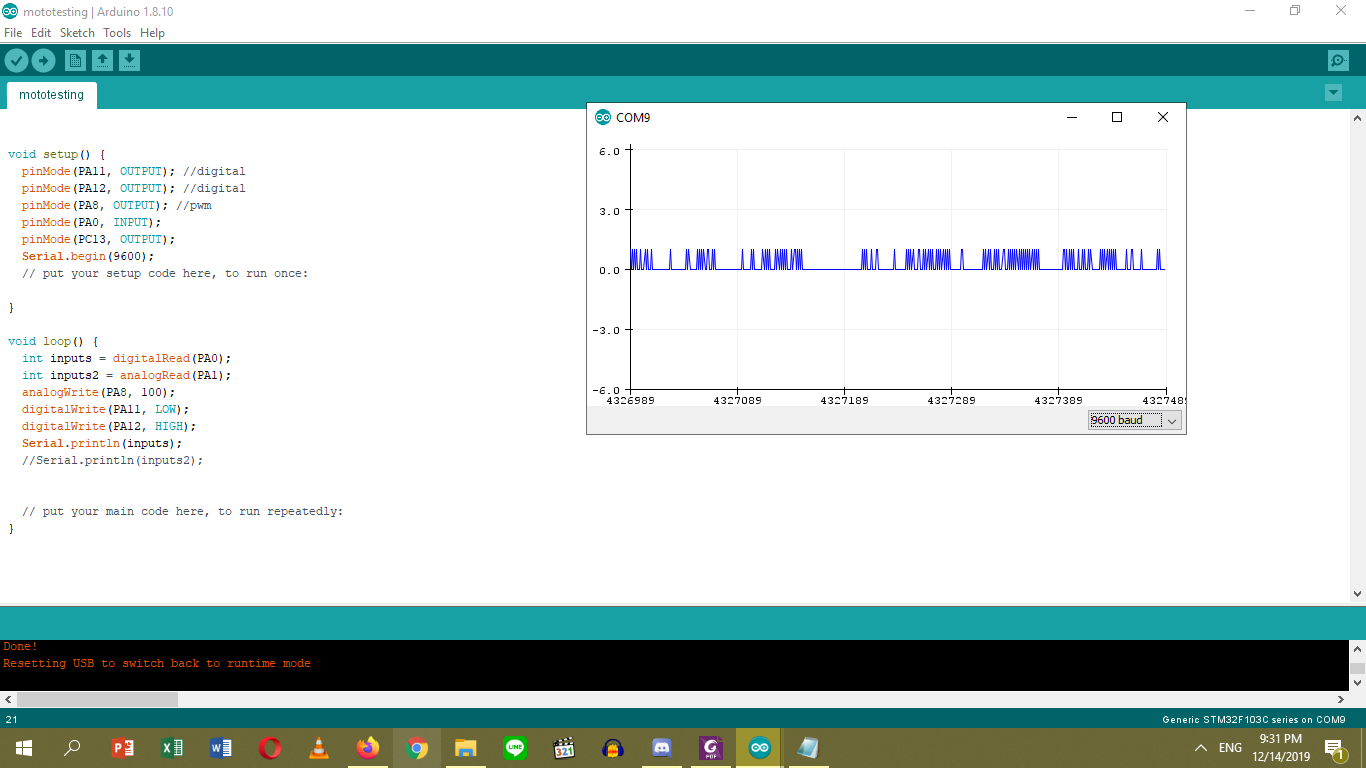Screen dimensions: 1366x768
Task: Open Windows search from the taskbar
Action: click(72, 748)
